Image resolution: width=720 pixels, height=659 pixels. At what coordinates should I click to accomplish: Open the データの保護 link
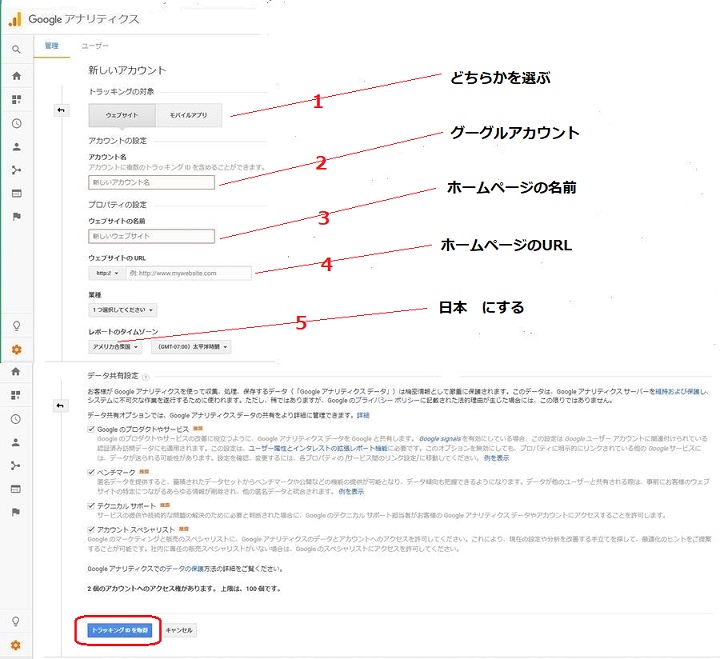click(185, 569)
